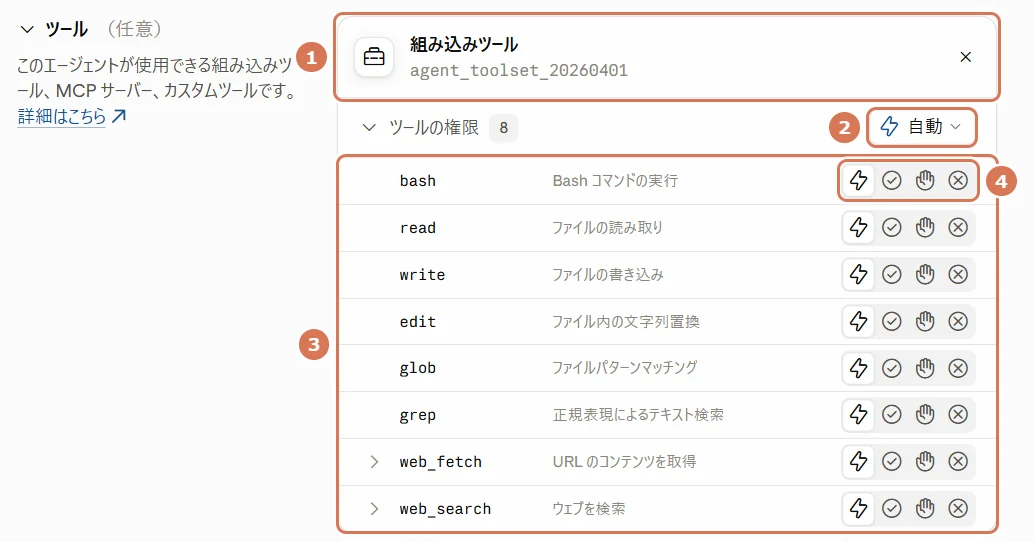Click the web_search tool name

tap(445, 509)
